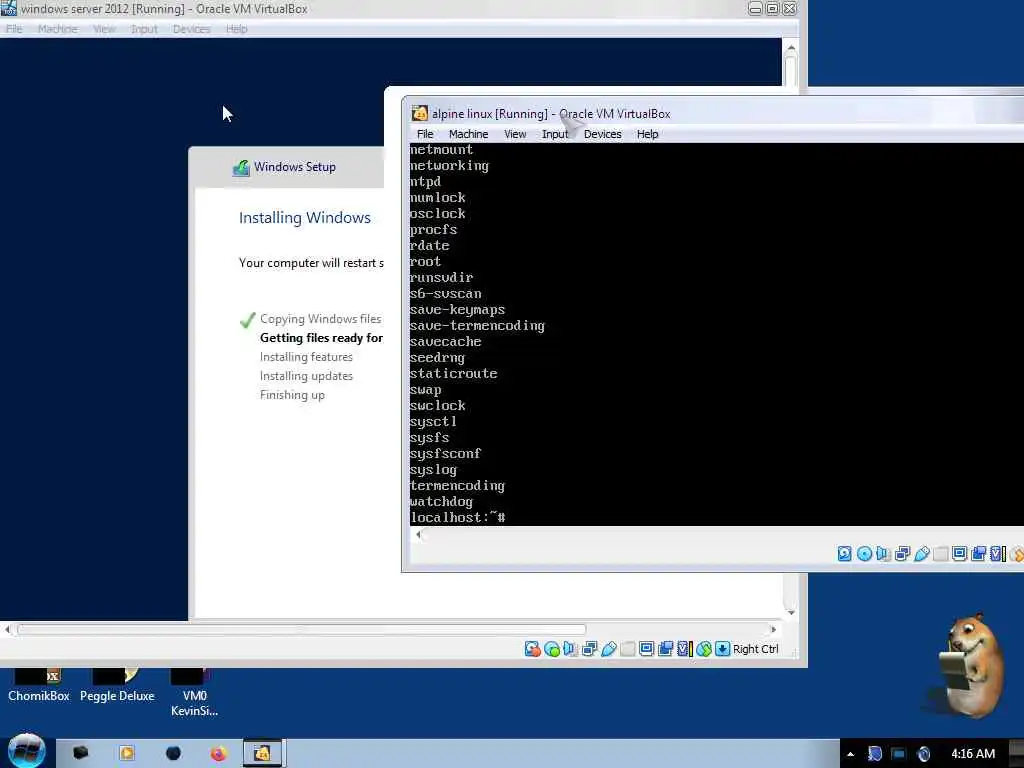Click recording indicator in windows server status bar

665,649
